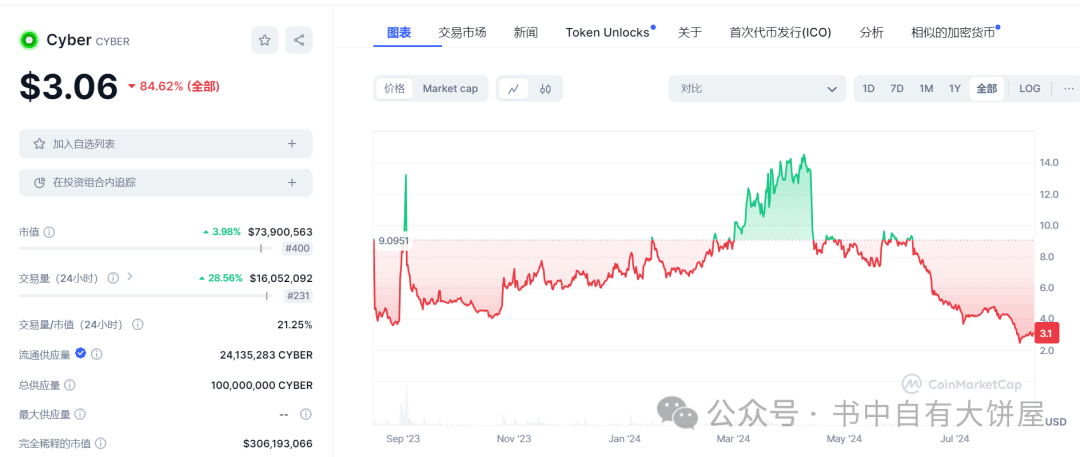Open the info icon after 最大供应量 value
1080x457 pixels.
(x=306, y=414)
